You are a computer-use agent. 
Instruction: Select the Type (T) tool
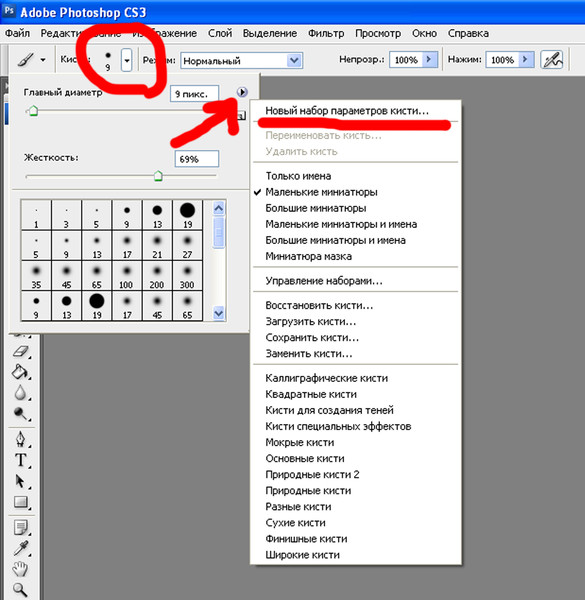(20, 460)
